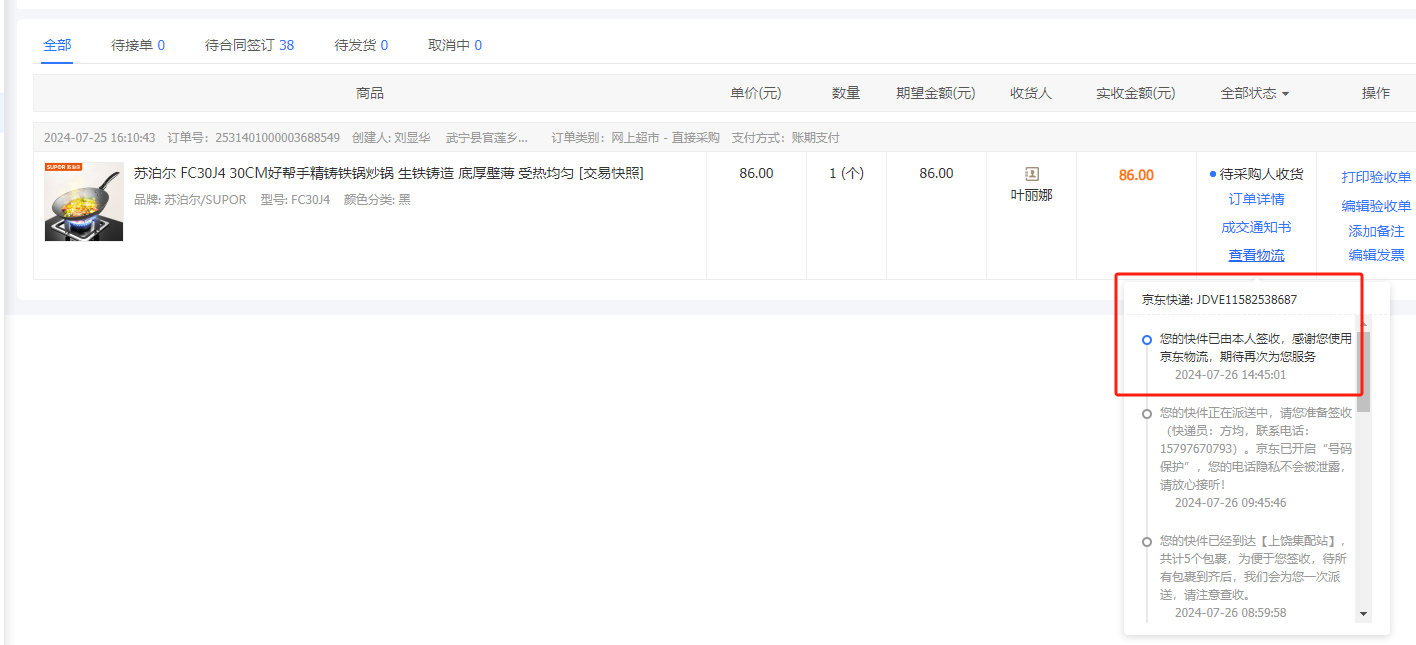
Task: Click the scroll-down arrow in the logistics popup
Action: pos(1363,613)
